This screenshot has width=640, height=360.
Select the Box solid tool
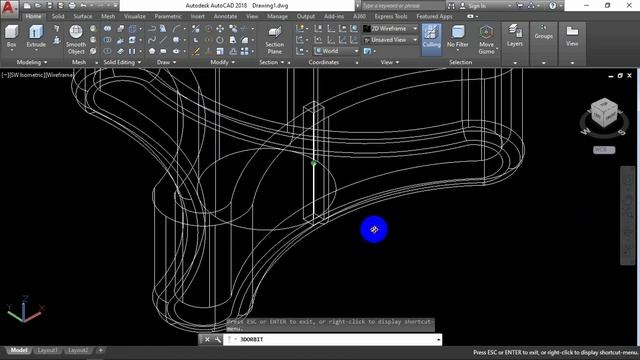[11, 35]
